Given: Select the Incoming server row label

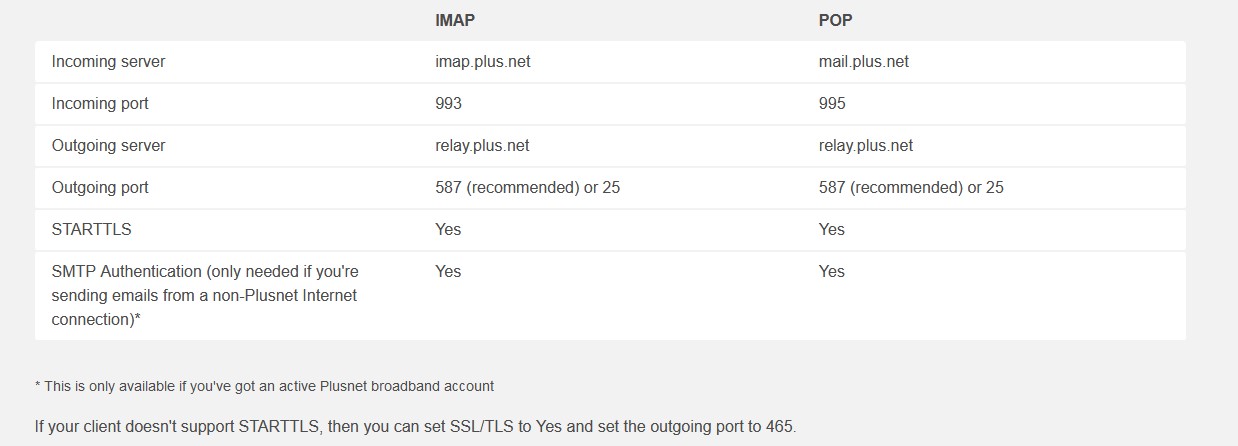Looking at the screenshot, I should (x=108, y=61).
